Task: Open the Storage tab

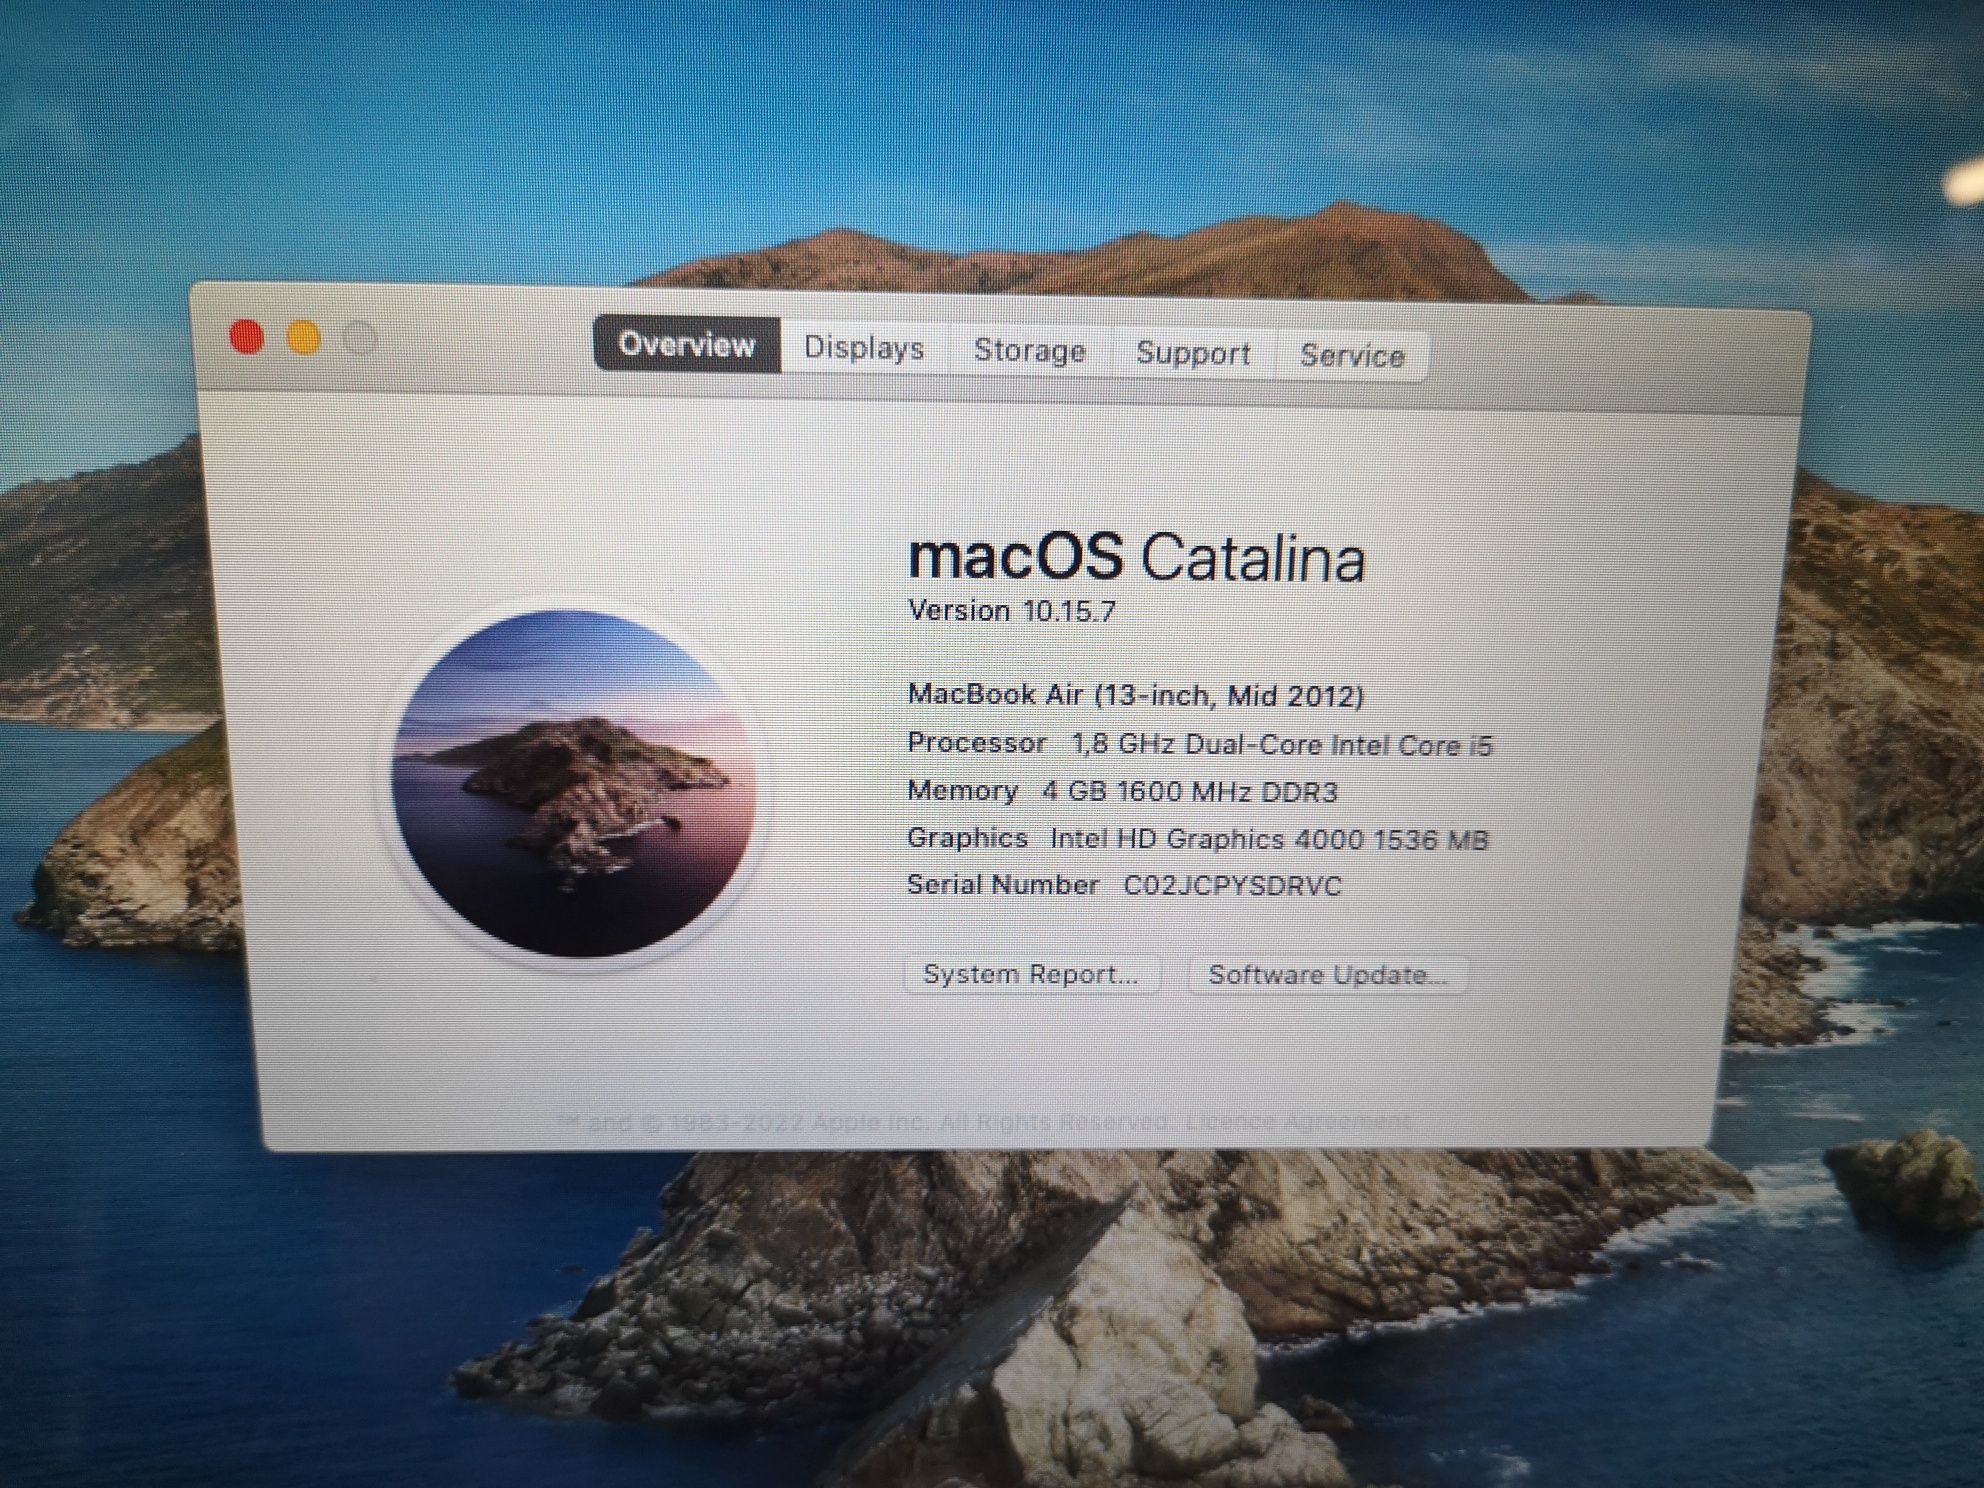Action: pos(1030,351)
